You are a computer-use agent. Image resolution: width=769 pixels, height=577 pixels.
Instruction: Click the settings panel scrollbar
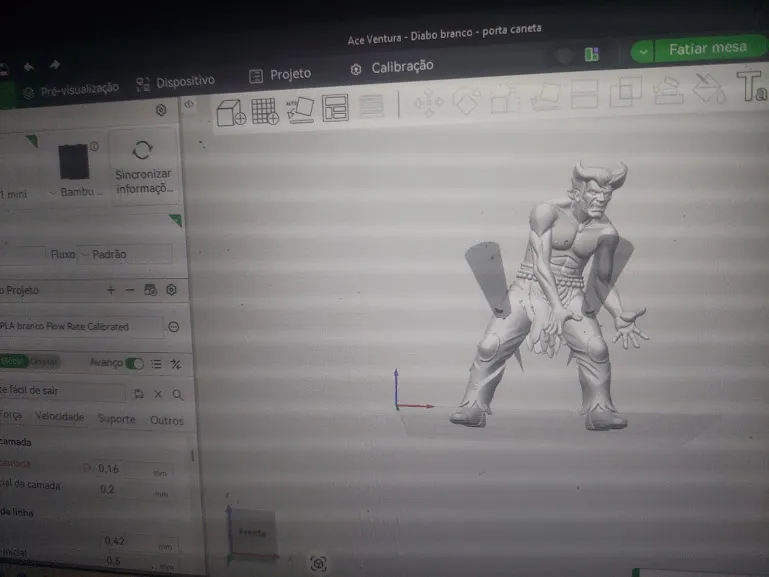192,455
